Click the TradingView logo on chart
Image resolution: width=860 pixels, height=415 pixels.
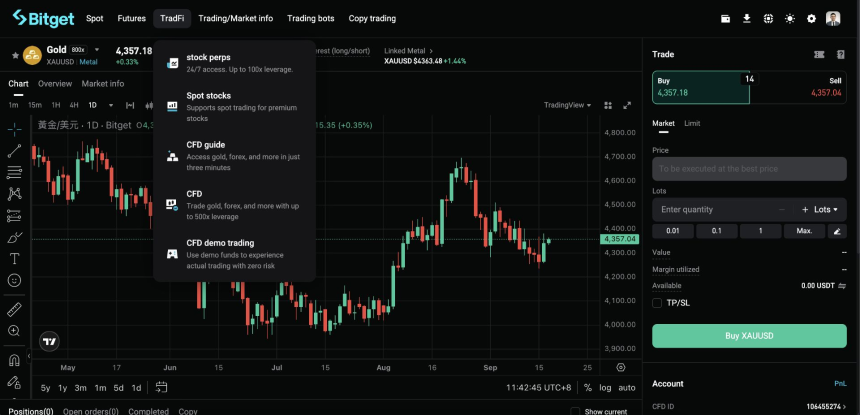(49, 342)
